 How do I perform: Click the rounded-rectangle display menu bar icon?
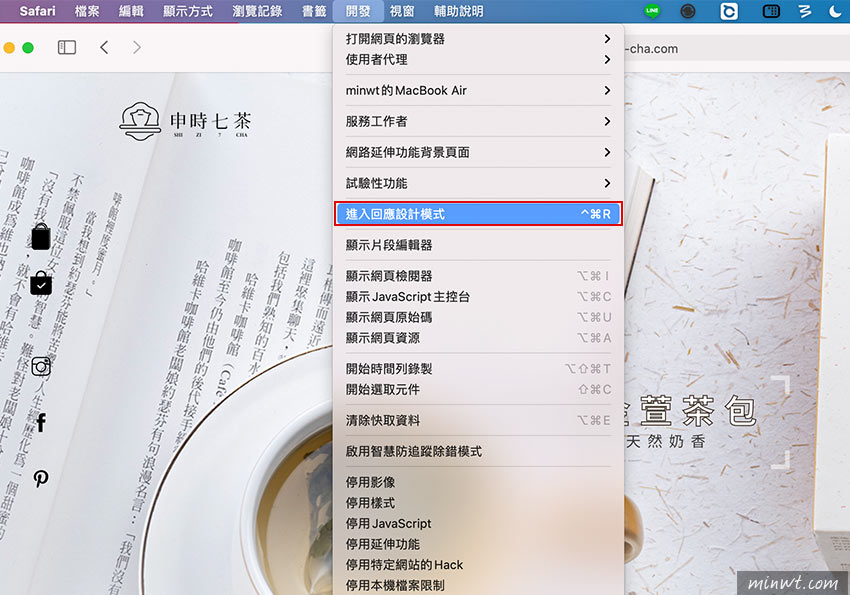pos(771,11)
